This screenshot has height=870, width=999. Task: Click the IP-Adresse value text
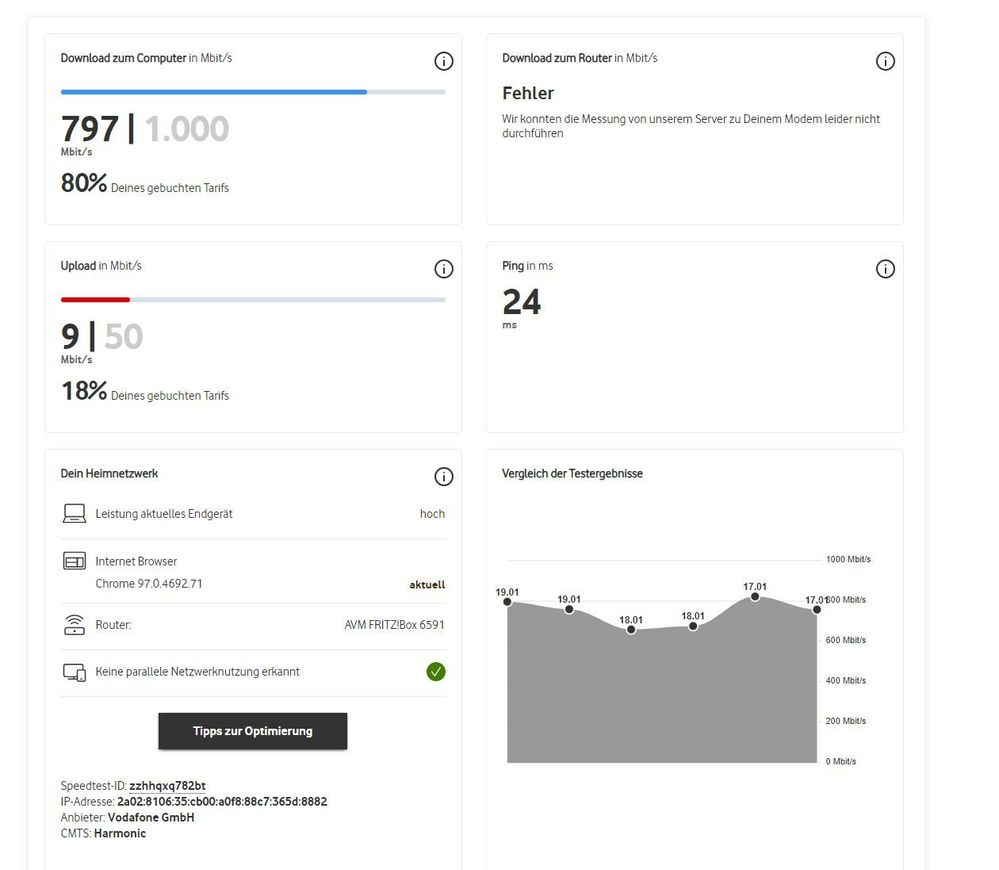click(222, 802)
